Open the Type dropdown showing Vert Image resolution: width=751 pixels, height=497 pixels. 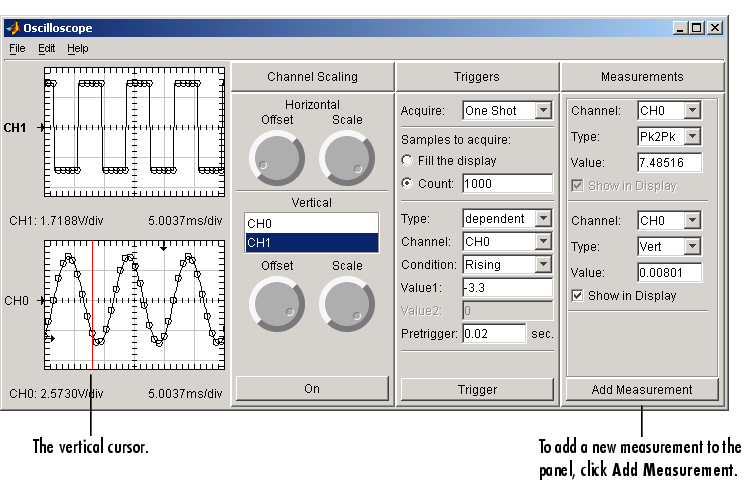(x=669, y=247)
